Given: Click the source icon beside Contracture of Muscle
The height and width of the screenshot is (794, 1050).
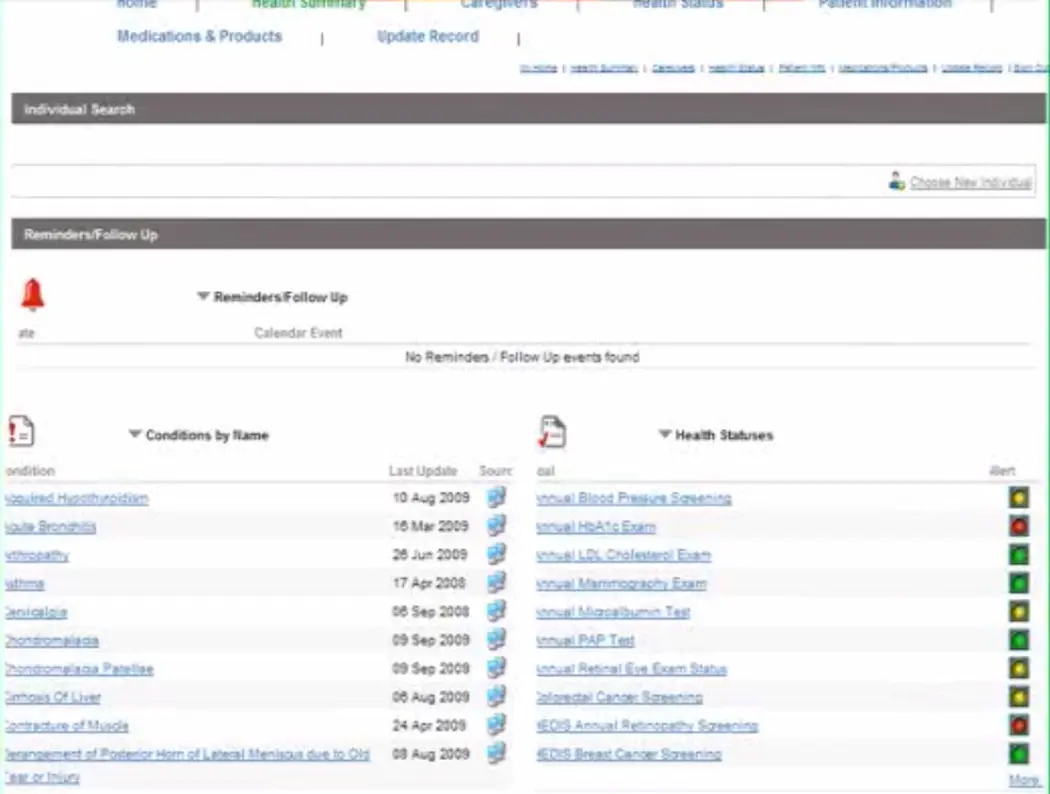Looking at the screenshot, I should (x=496, y=726).
